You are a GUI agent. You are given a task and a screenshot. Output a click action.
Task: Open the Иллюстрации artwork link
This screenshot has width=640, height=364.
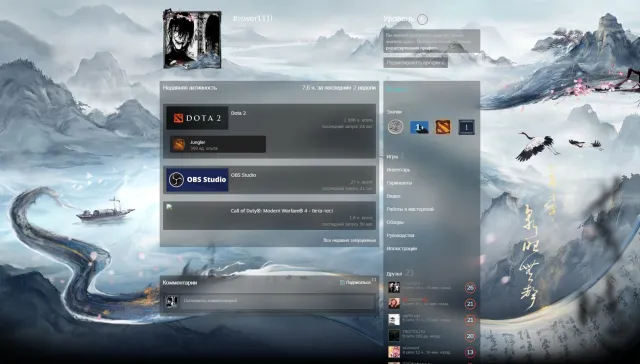(x=402, y=248)
